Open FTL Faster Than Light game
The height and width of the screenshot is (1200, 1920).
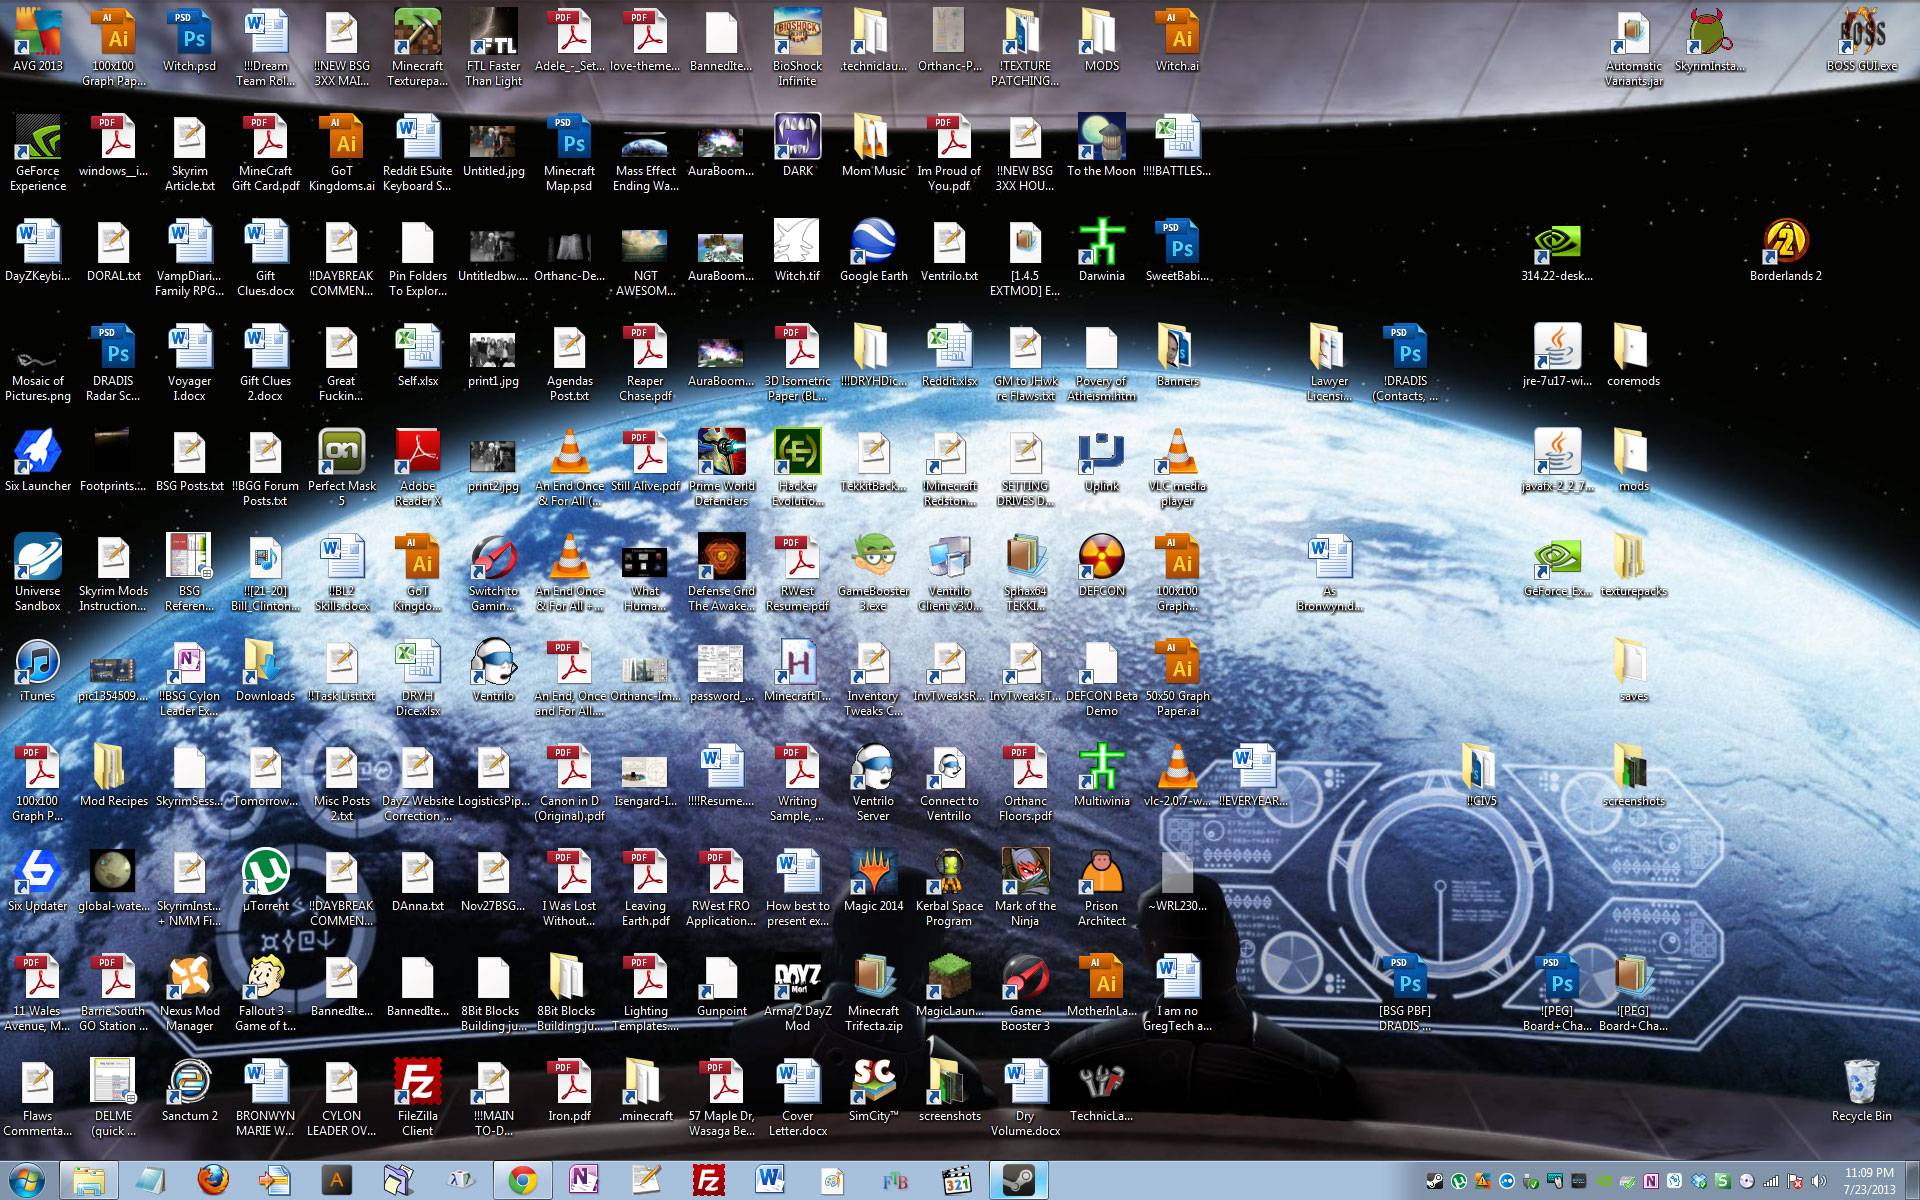(493, 47)
